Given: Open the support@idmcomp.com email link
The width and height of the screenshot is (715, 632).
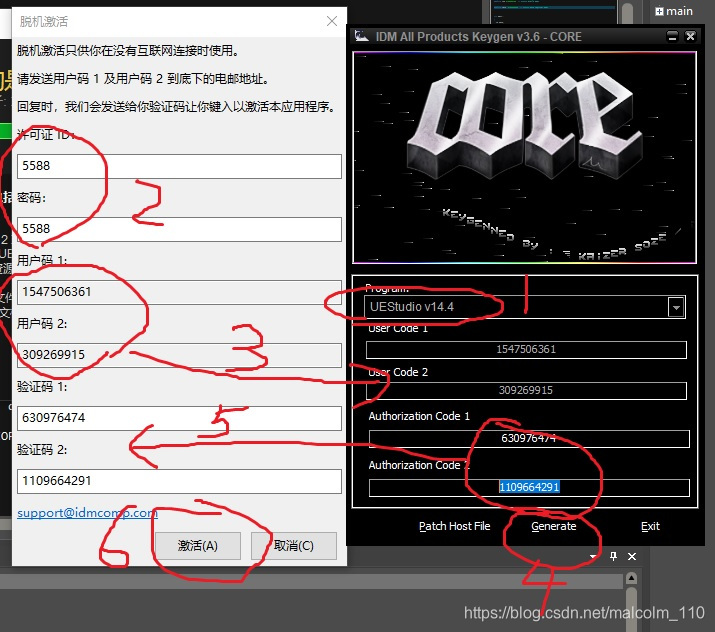Looking at the screenshot, I should pos(88,513).
